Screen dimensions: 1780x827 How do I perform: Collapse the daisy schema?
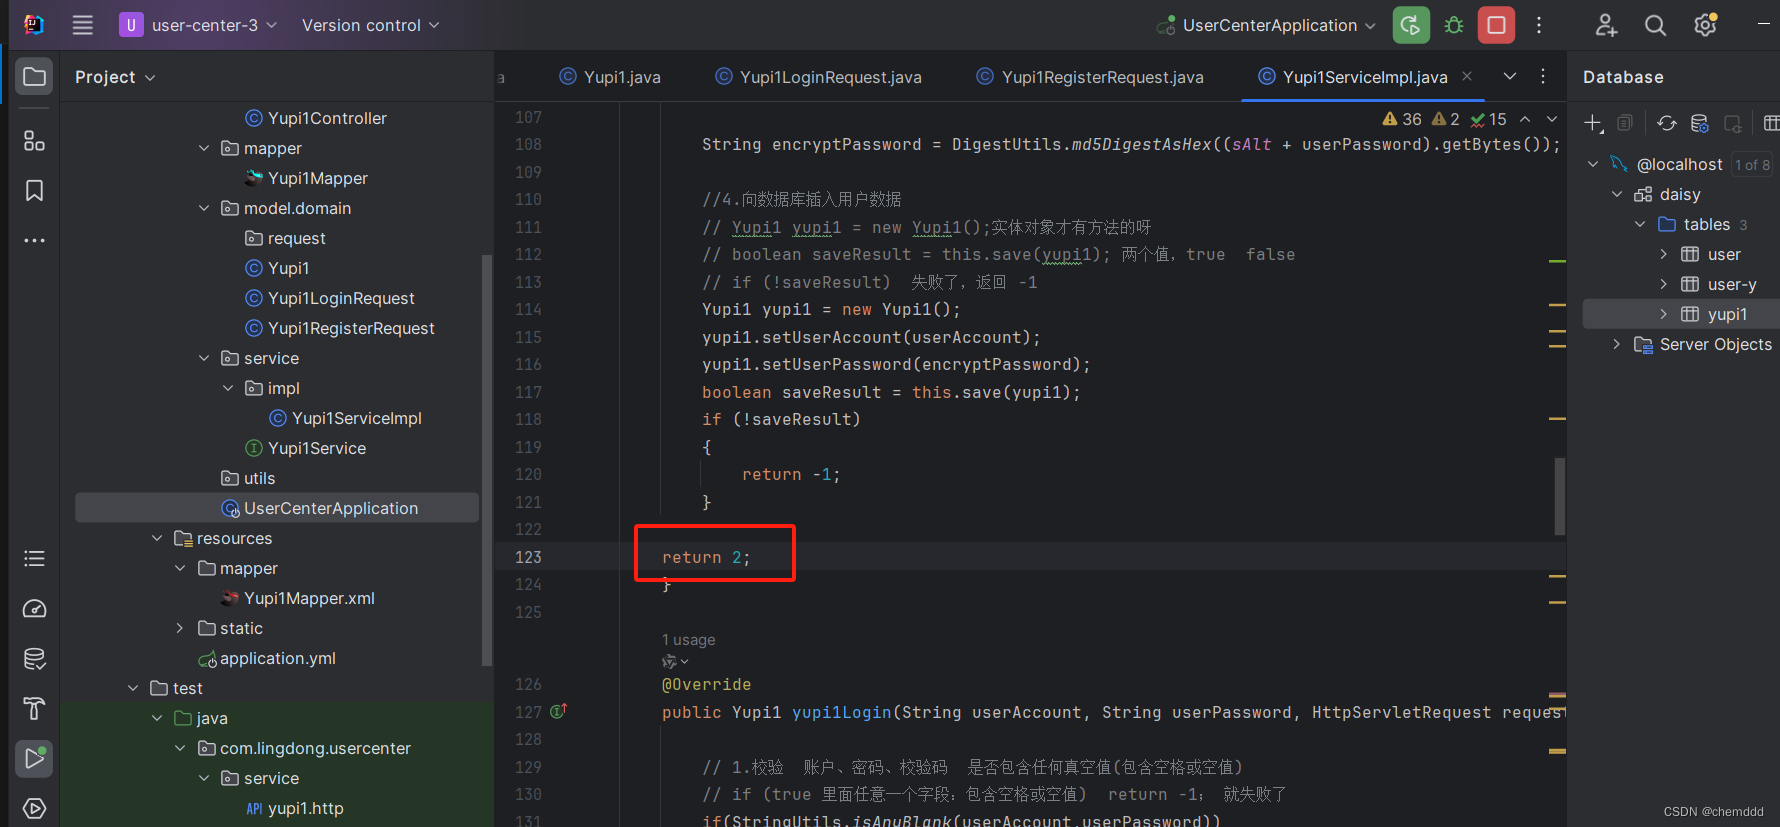coord(1617,194)
